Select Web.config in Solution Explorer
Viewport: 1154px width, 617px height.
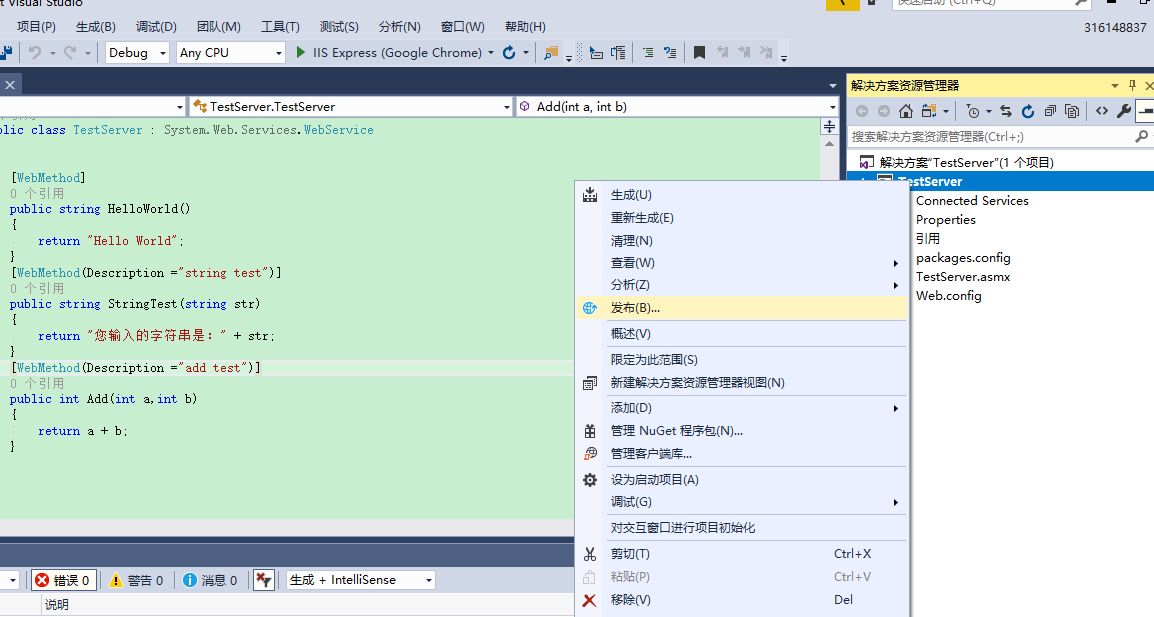coord(949,296)
